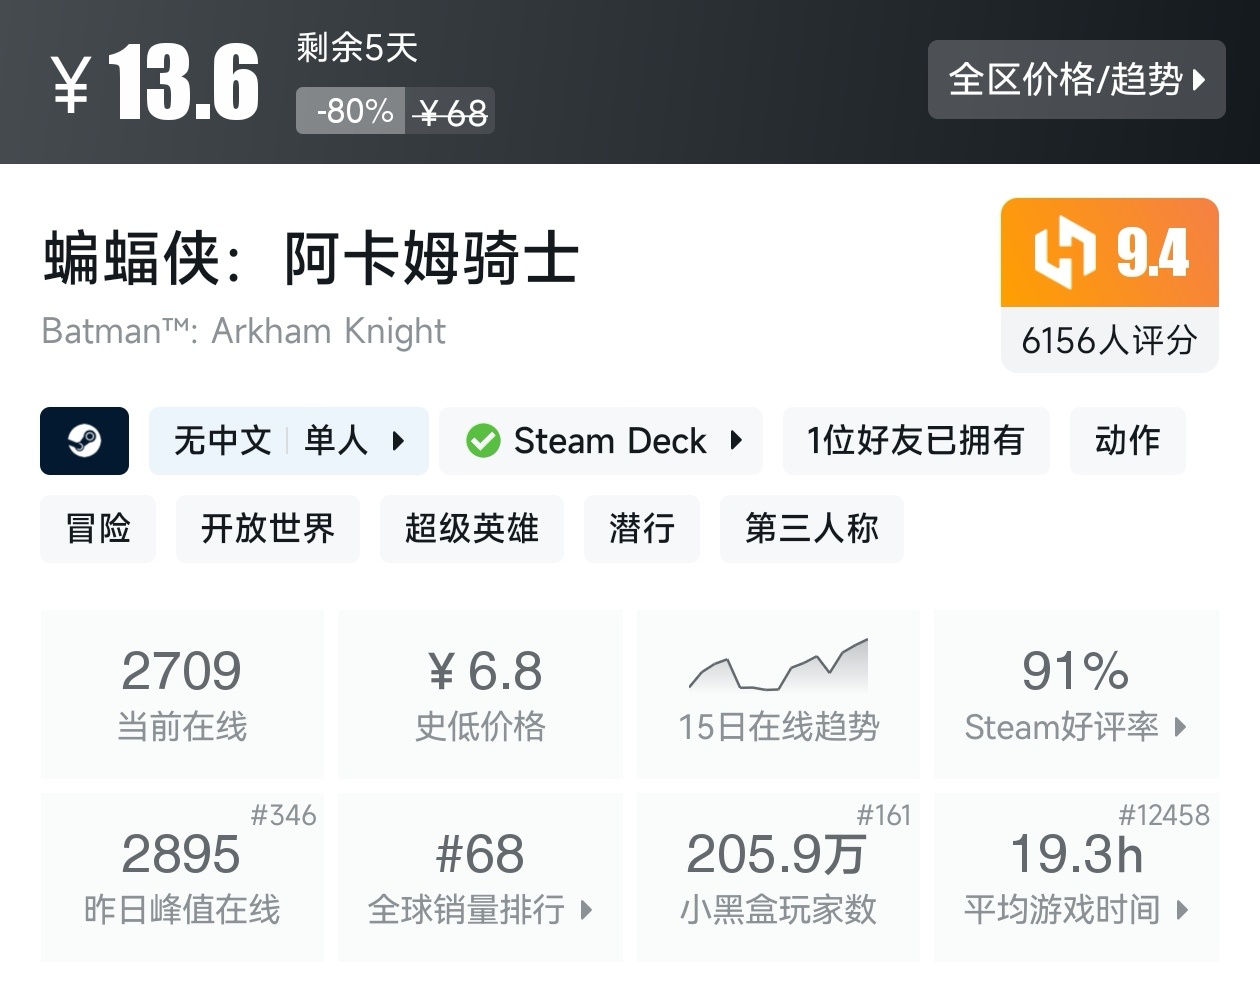Expand the 无中文 单人 language details
Screen dimensions: 1260x981
(x=289, y=441)
